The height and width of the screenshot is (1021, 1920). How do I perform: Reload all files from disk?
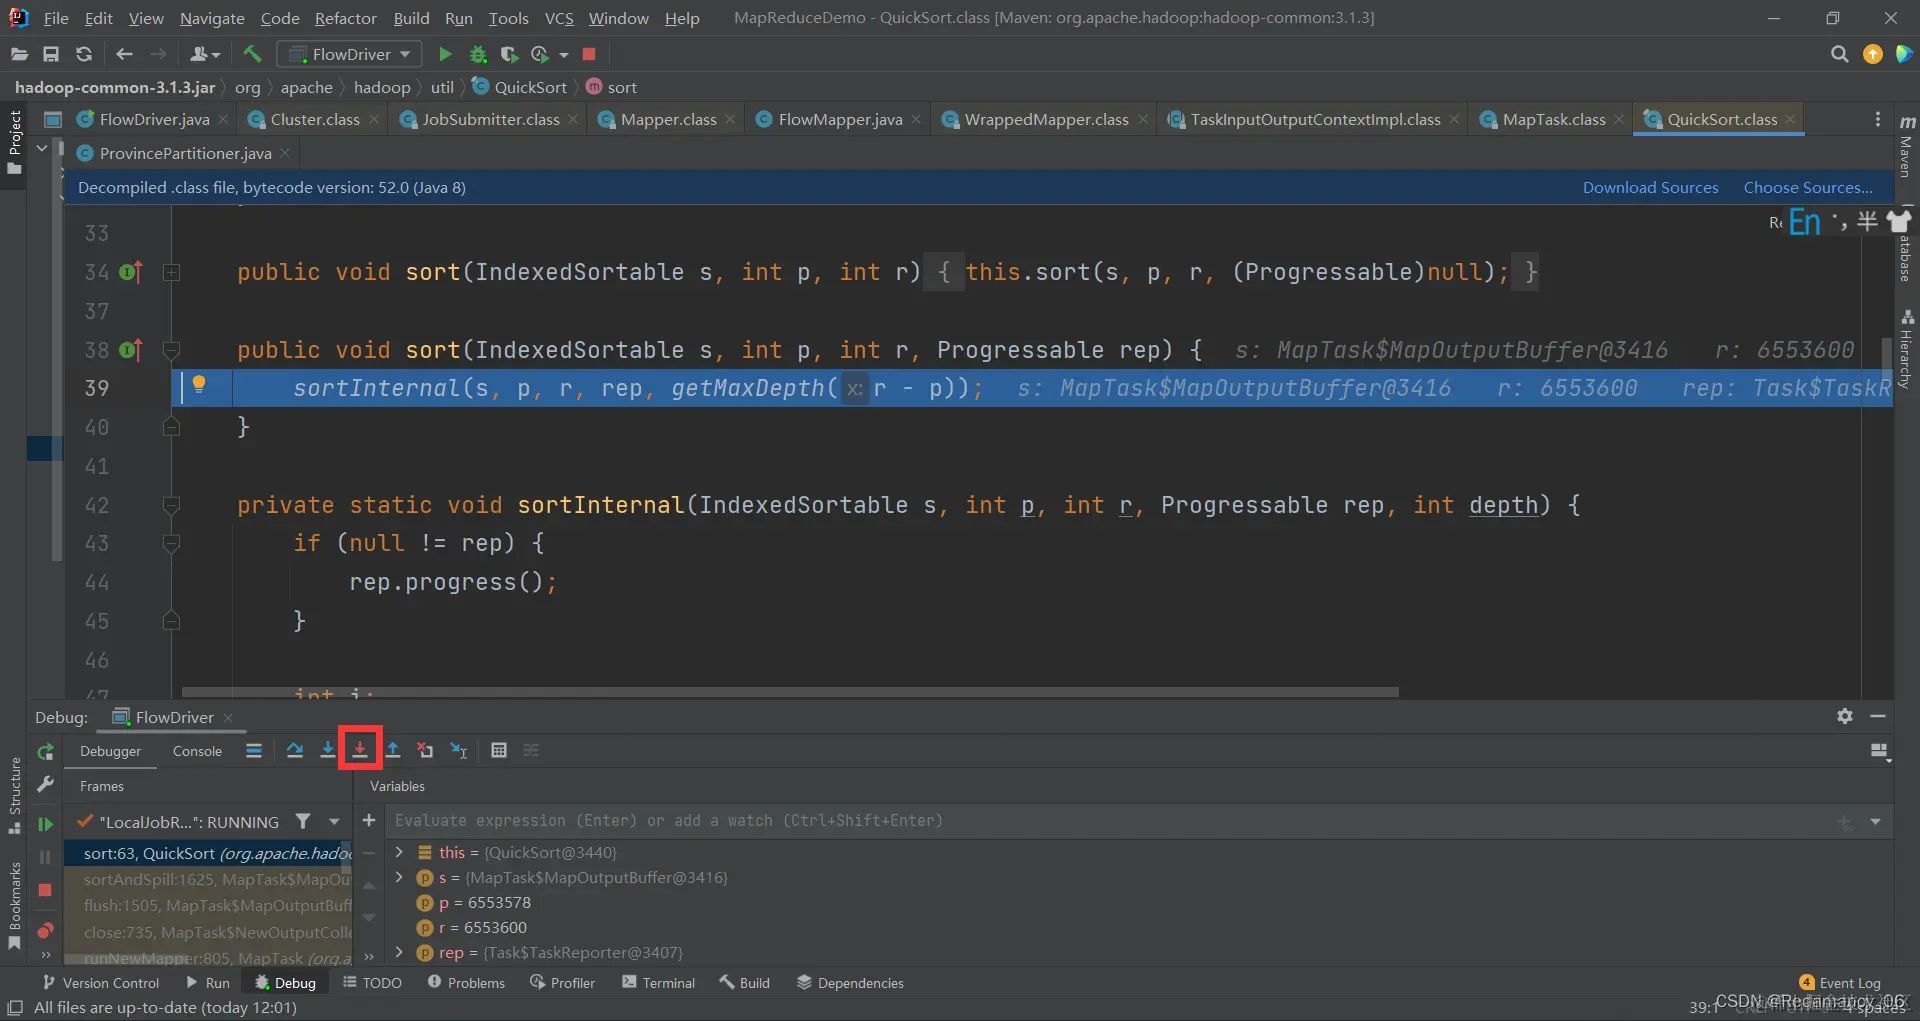(x=84, y=54)
